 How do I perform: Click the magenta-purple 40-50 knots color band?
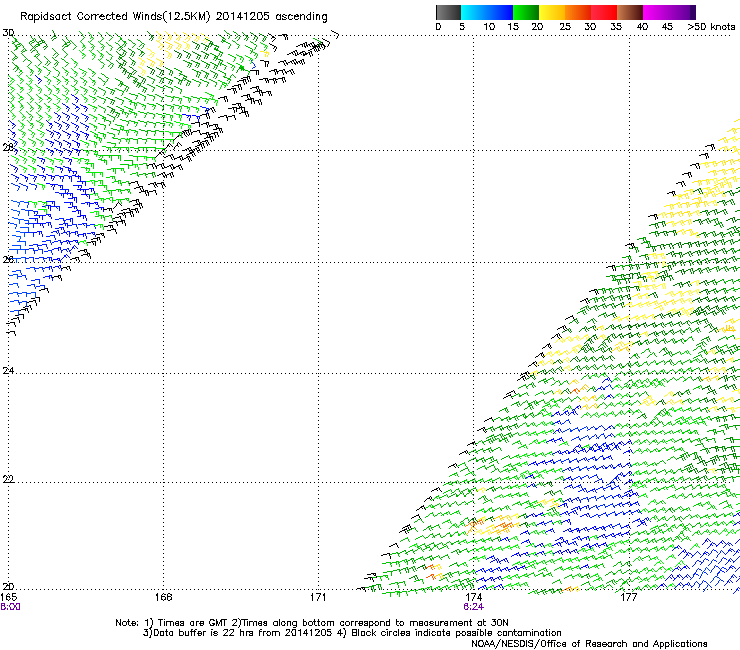669,12
